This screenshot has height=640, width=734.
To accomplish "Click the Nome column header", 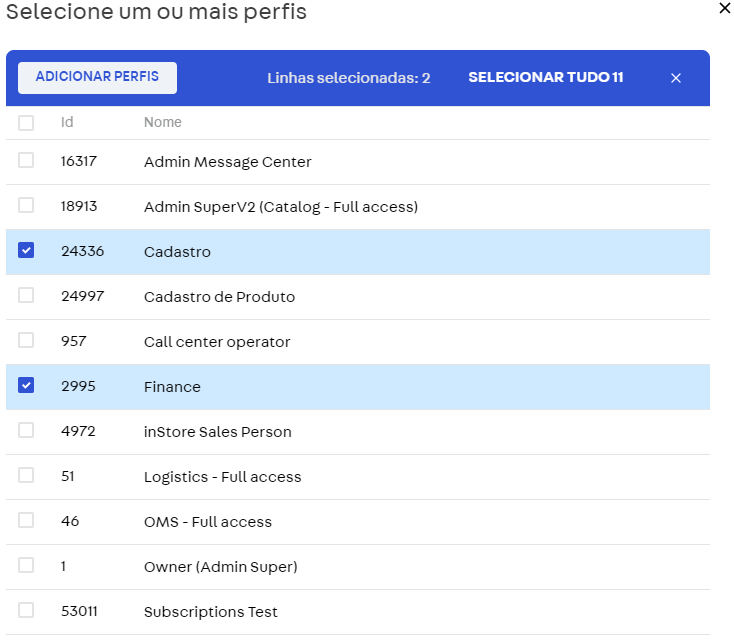I will click(x=162, y=122).
